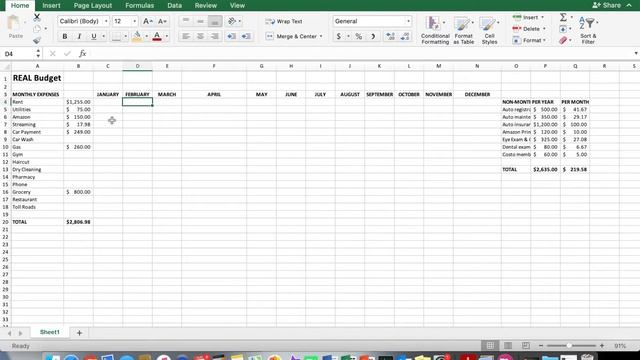Expand the Insert cells dropdown arrow

click(542, 18)
